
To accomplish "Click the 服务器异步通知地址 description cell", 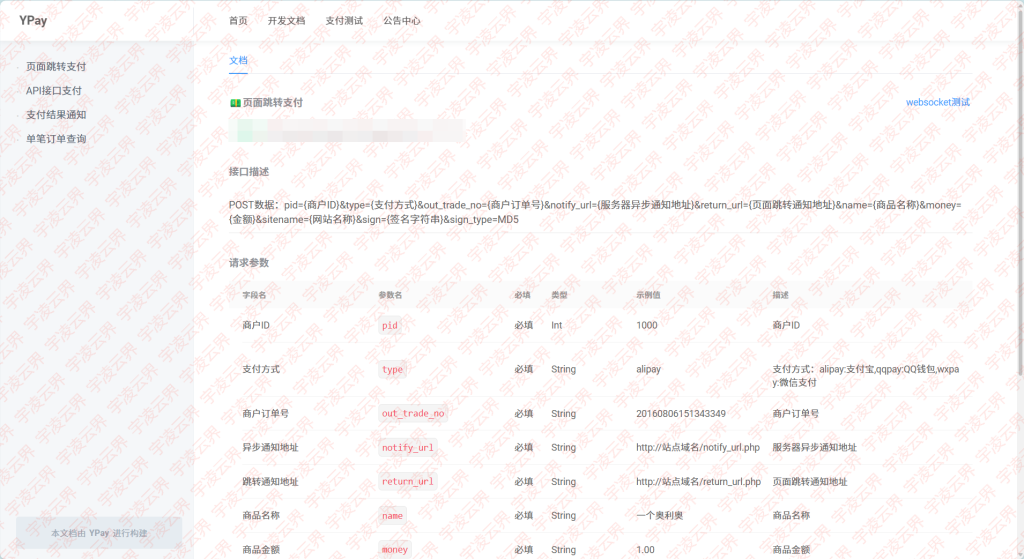I will tap(814, 448).
